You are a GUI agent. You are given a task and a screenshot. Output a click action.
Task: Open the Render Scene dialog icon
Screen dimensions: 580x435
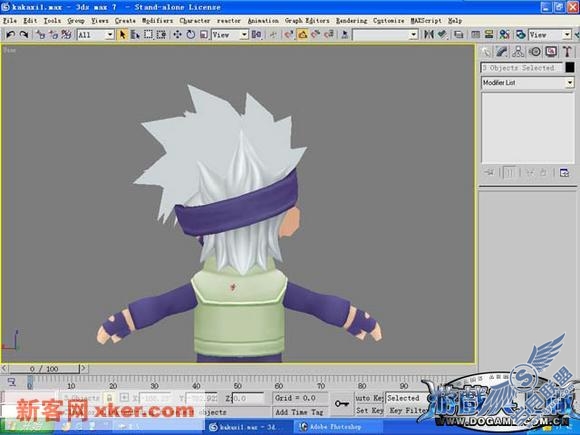[521, 35]
